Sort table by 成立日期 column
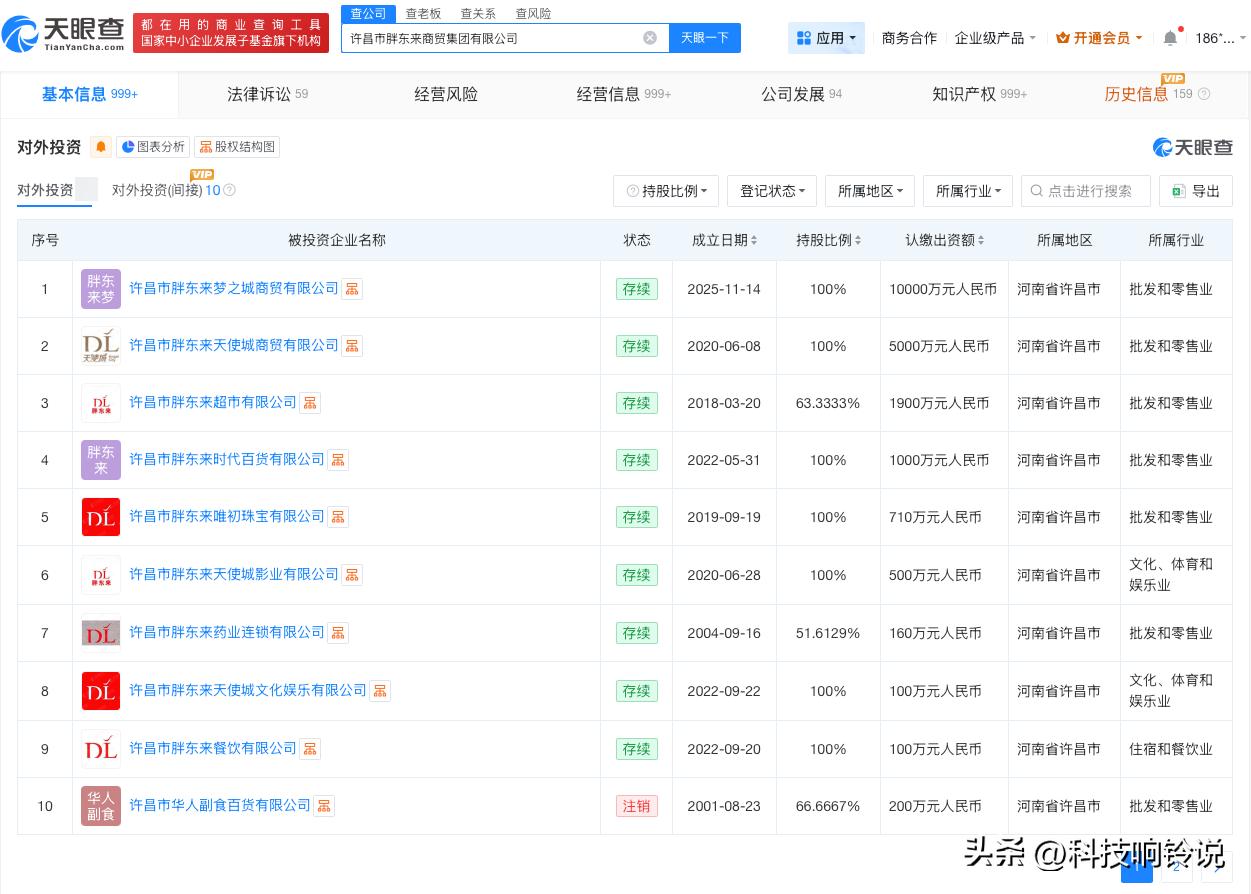 tap(725, 240)
